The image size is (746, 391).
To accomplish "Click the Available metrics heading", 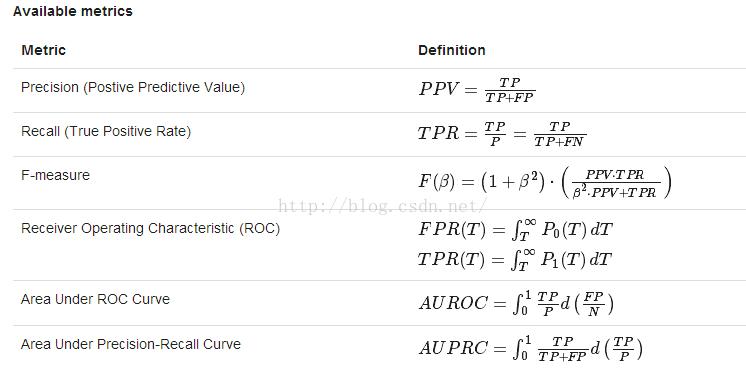I will coord(73,11).
